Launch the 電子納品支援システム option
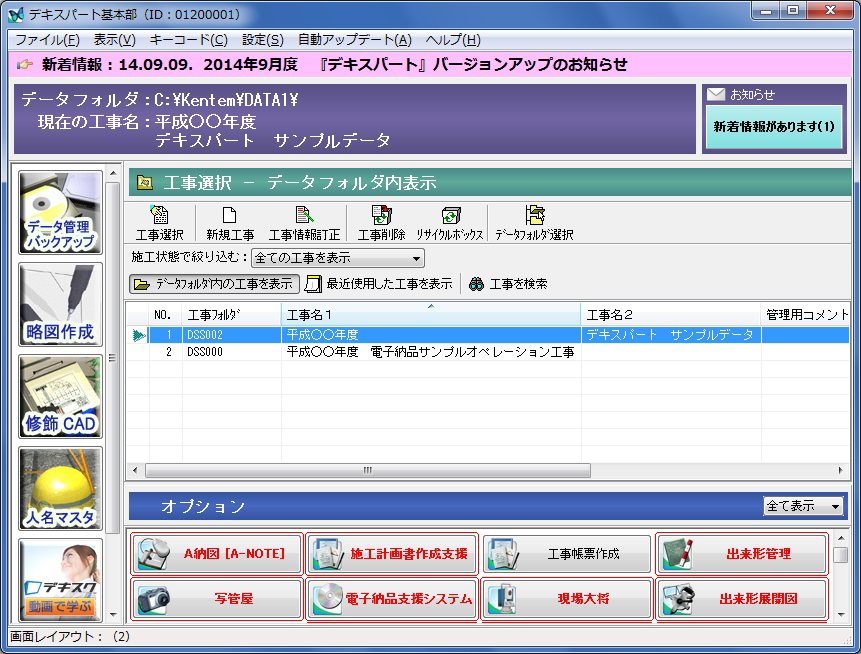The image size is (861, 654). coord(392,599)
